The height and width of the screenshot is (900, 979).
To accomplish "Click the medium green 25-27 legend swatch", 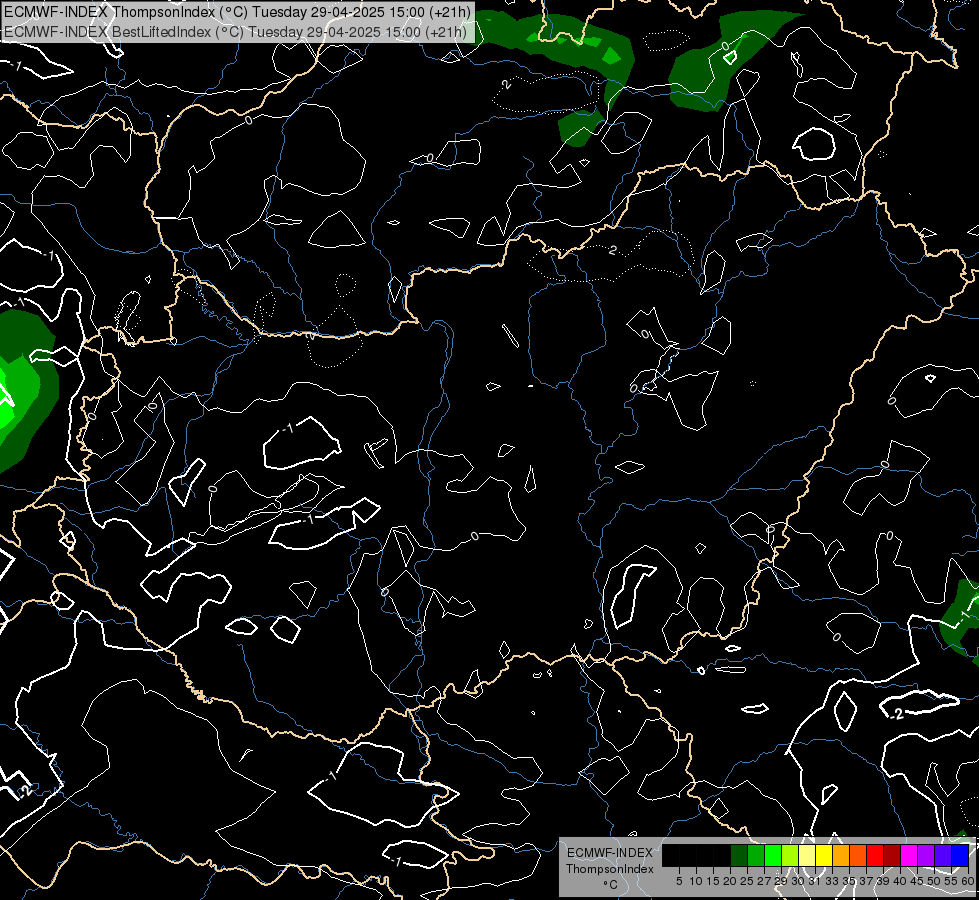I will point(755,855).
